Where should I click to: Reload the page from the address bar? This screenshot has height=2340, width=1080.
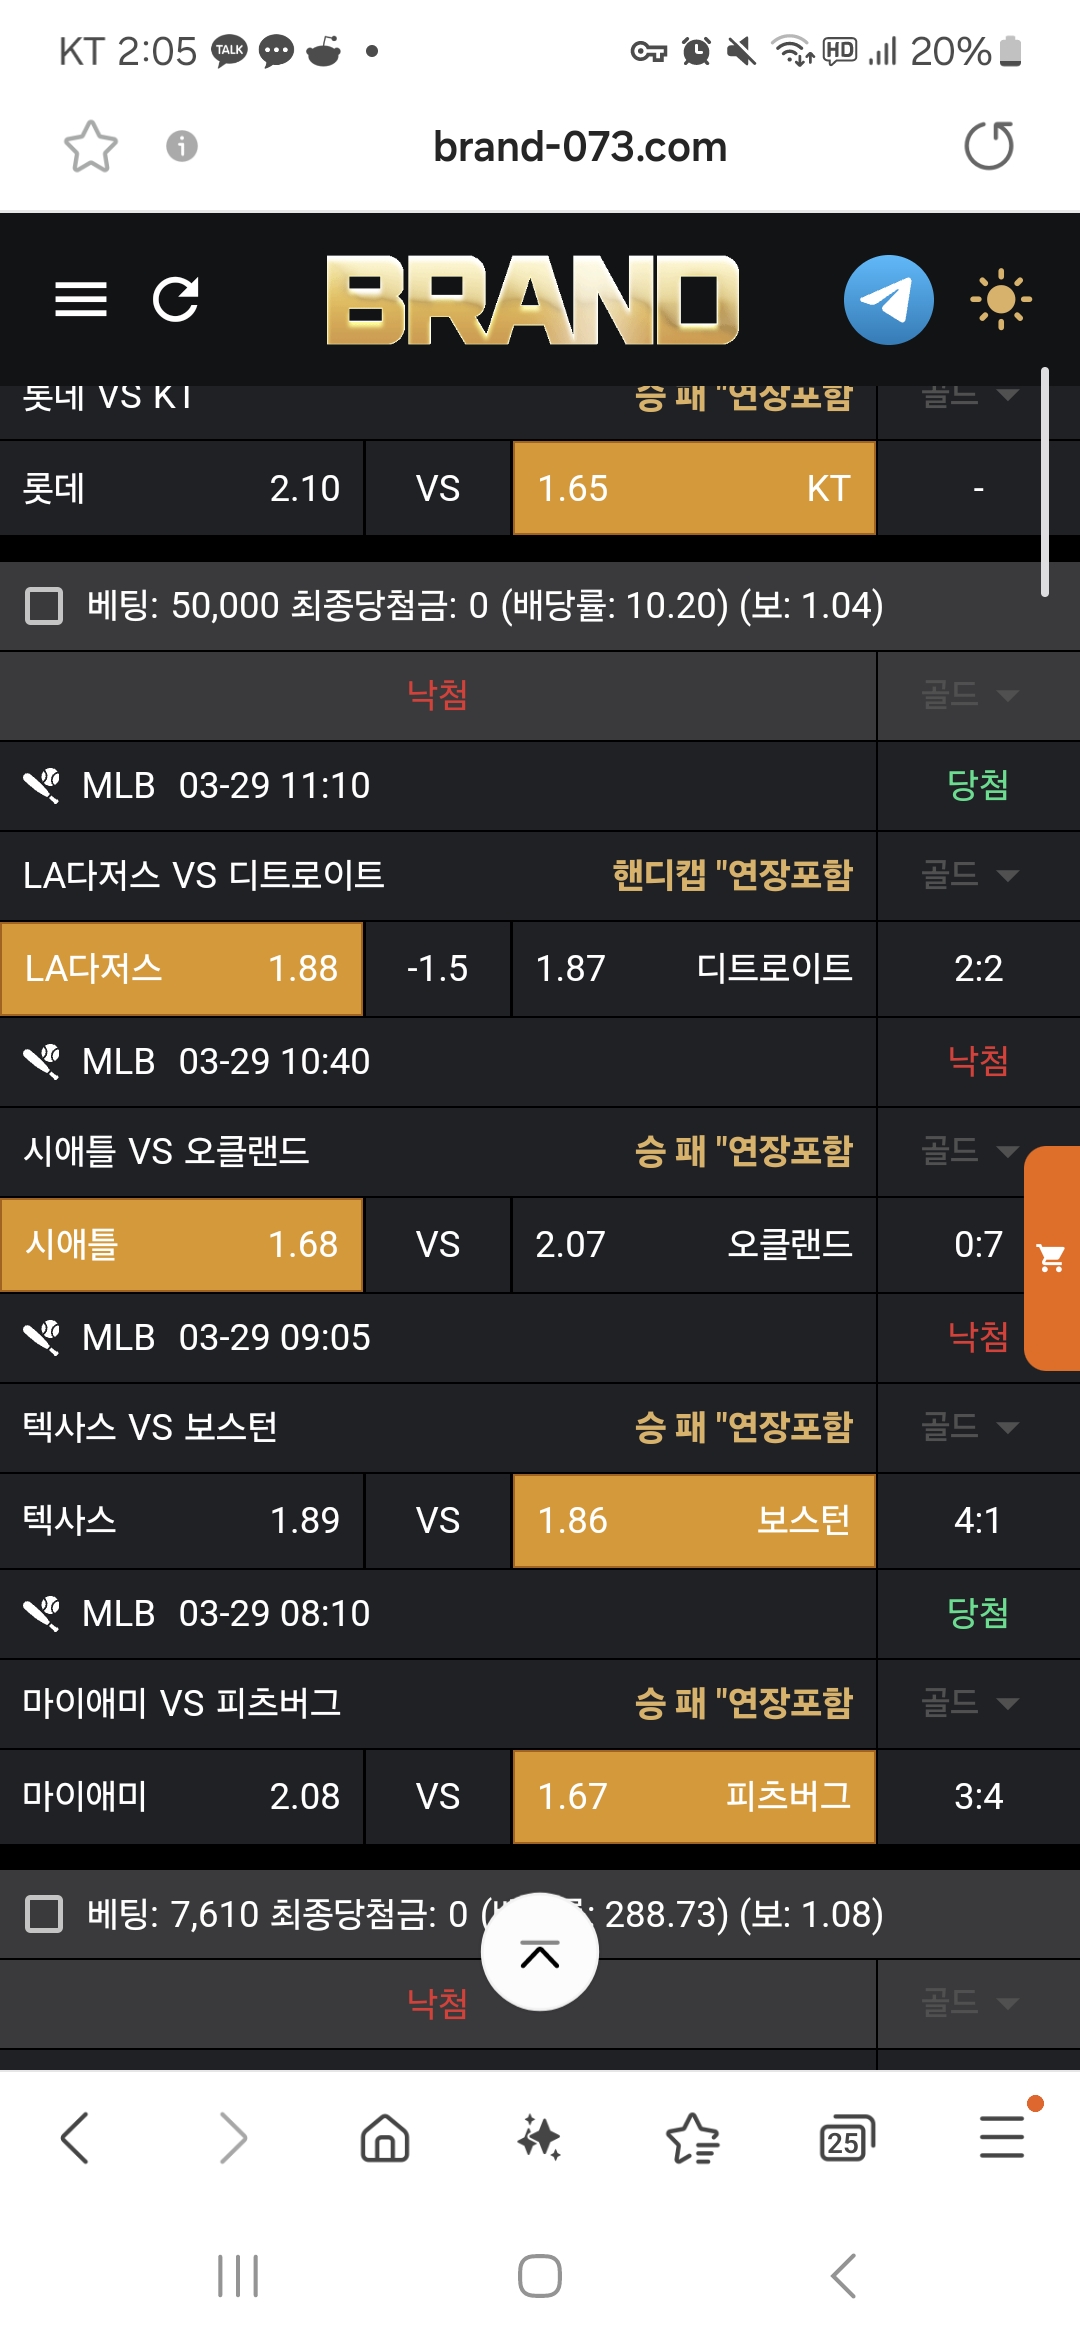click(989, 146)
